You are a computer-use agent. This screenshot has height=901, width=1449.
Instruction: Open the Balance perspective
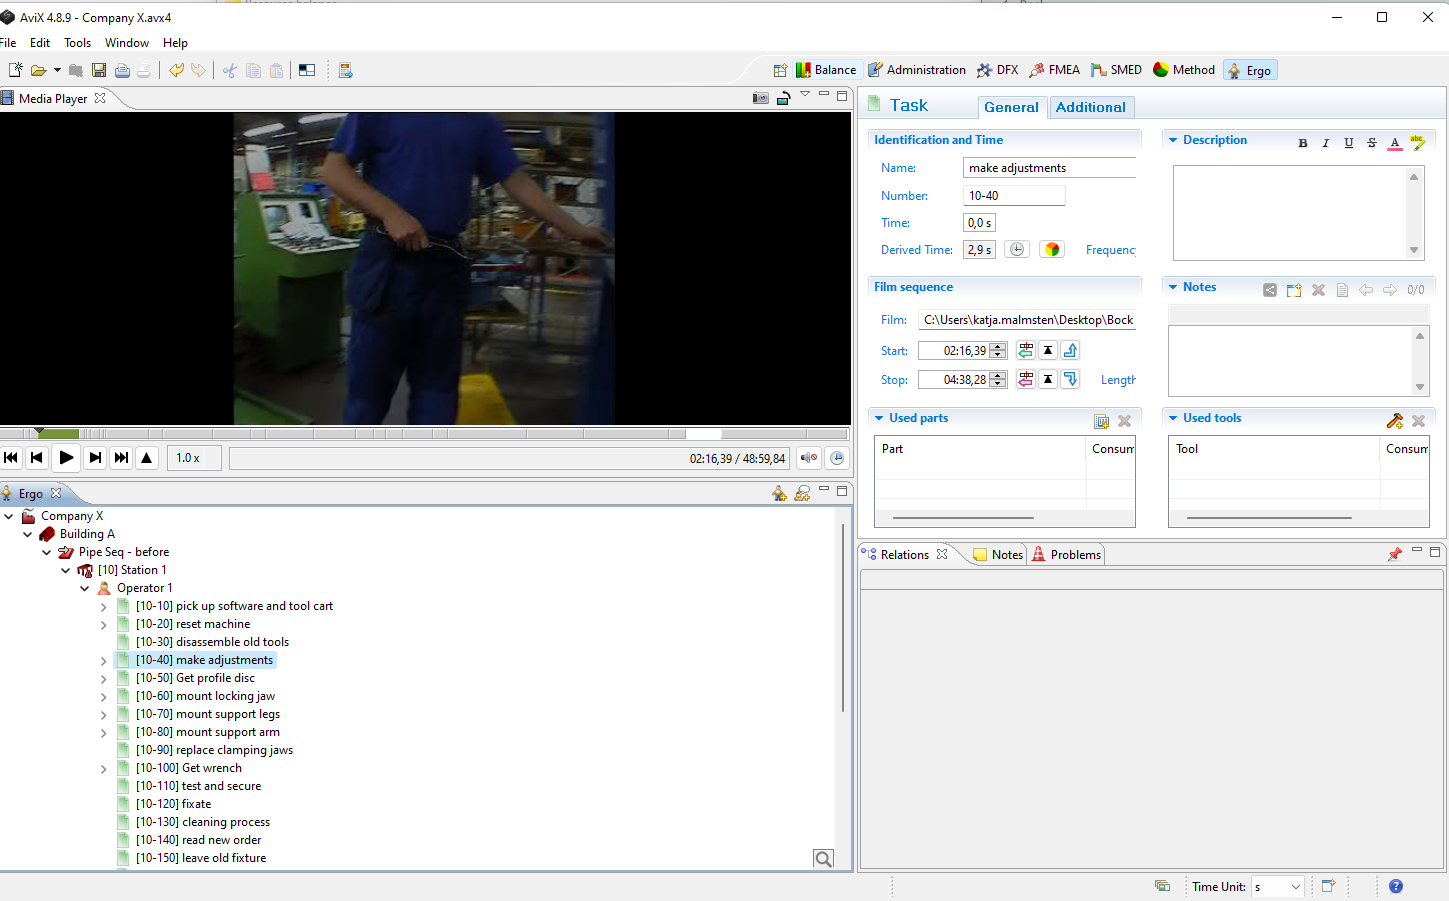(x=826, y=70)
